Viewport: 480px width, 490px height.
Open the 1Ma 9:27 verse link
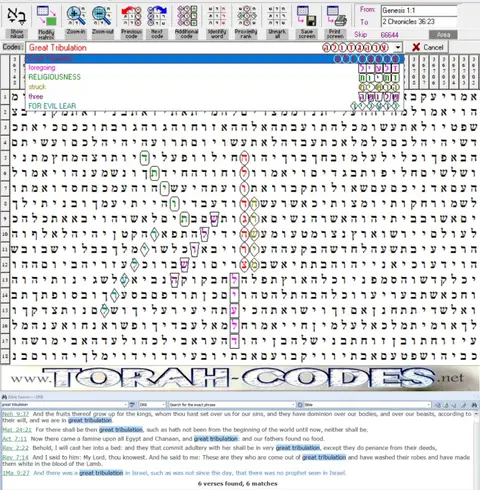[x=16, y=473]
